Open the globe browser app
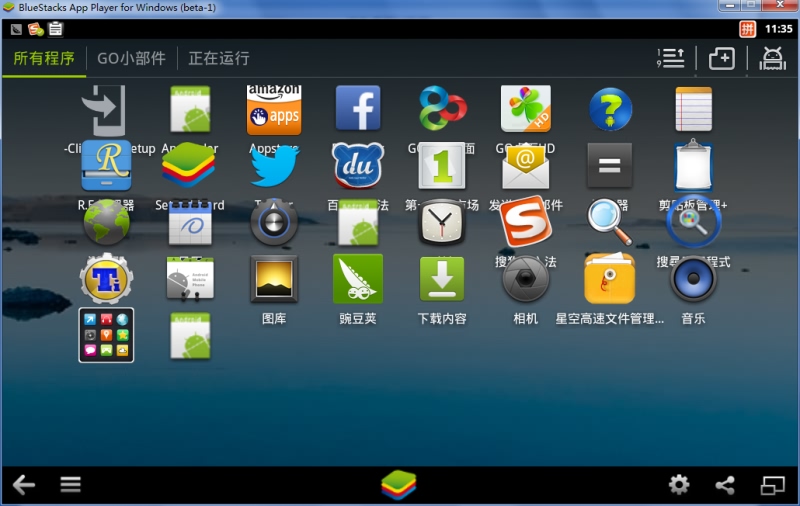 click(x=106, y=223)
